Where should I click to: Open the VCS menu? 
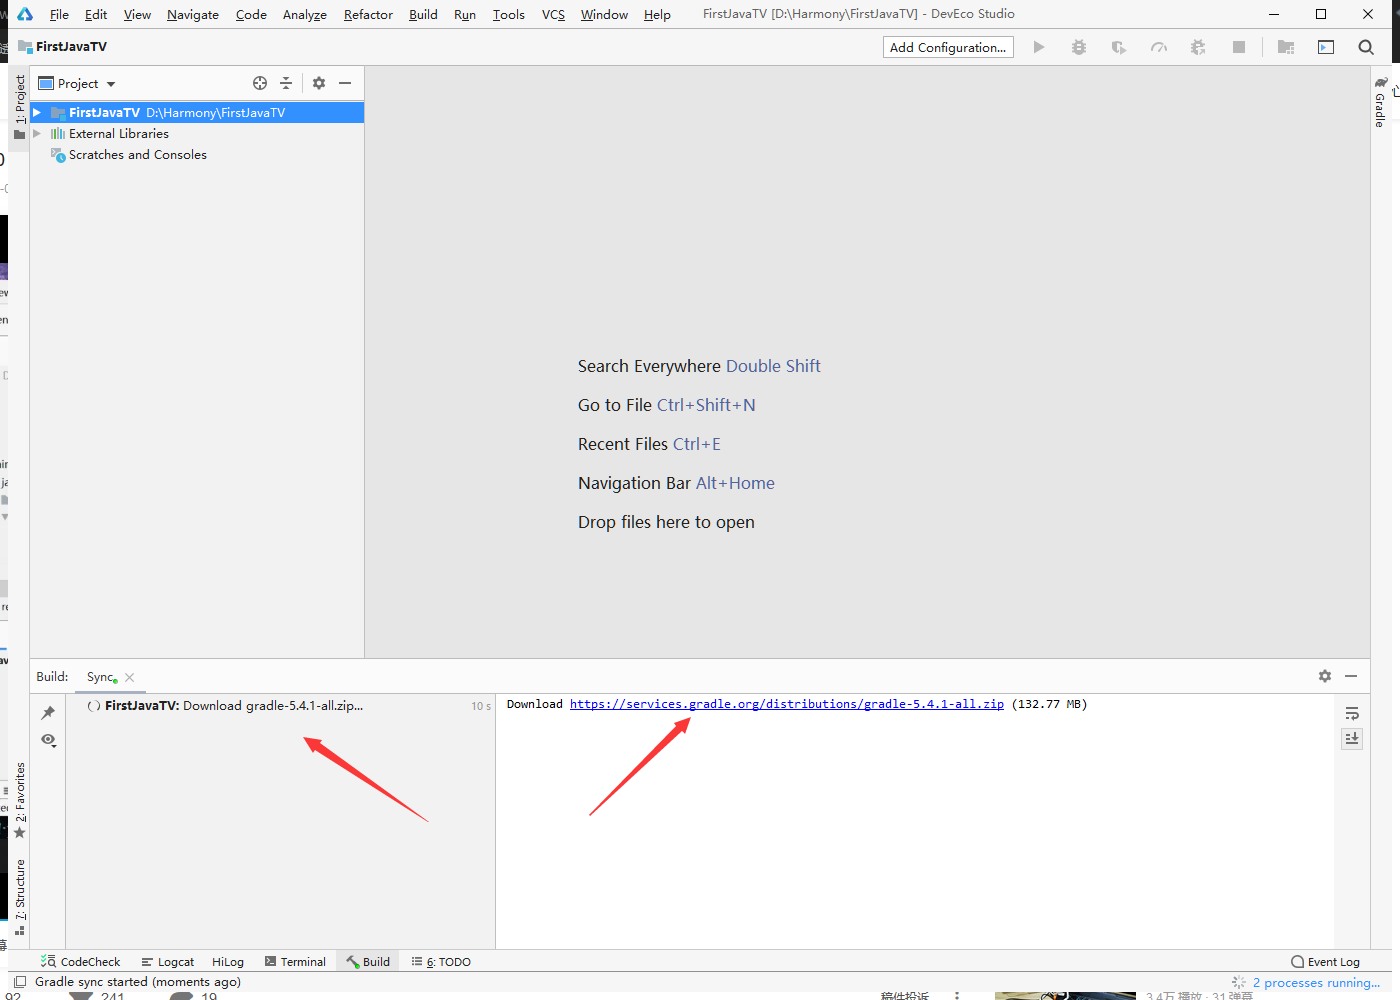tap(553, 14)
